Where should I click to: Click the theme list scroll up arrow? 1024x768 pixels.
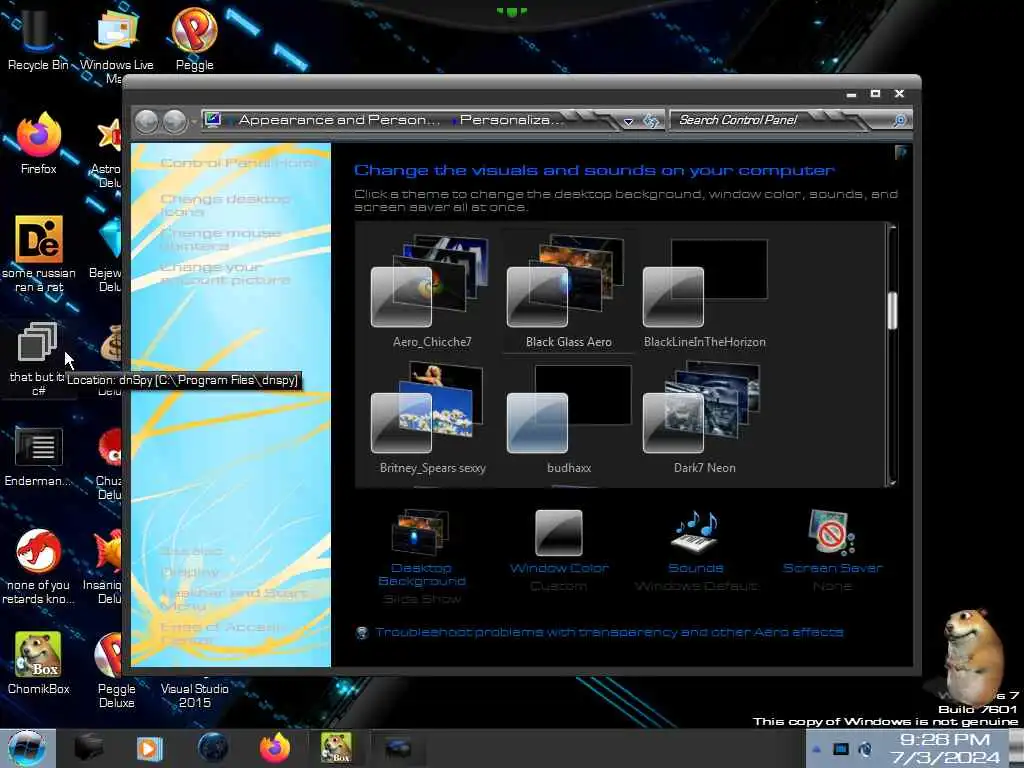[x=892, y=227]
